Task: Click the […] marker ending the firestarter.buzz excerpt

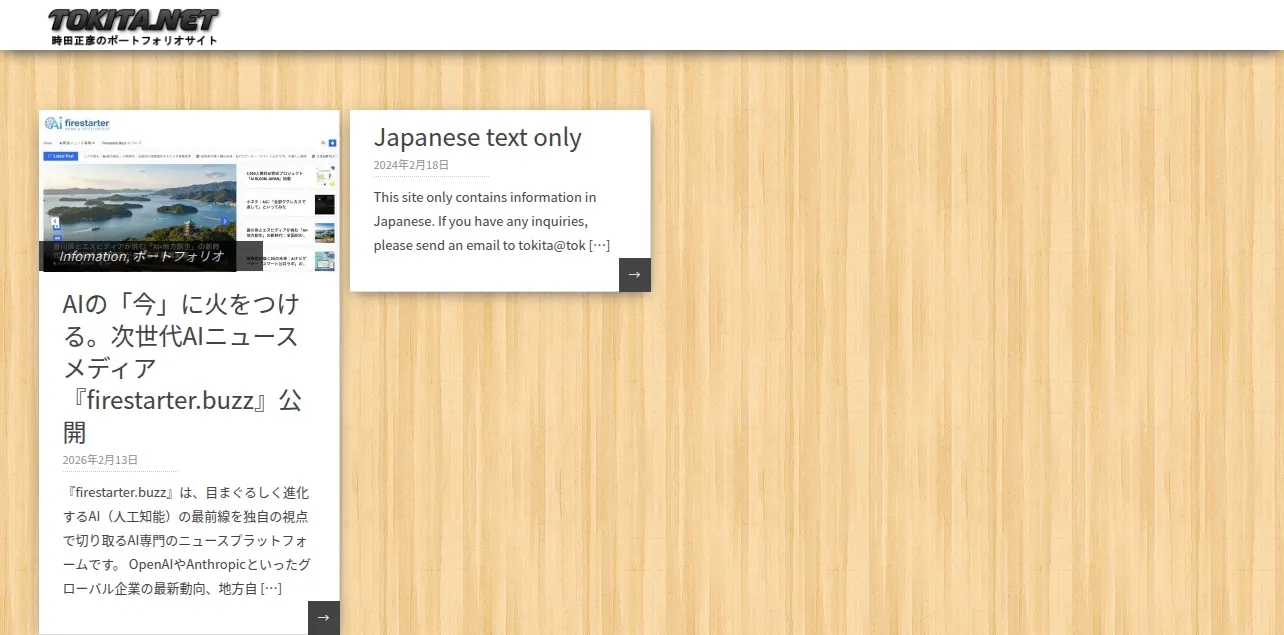Action: pos(271,588)
